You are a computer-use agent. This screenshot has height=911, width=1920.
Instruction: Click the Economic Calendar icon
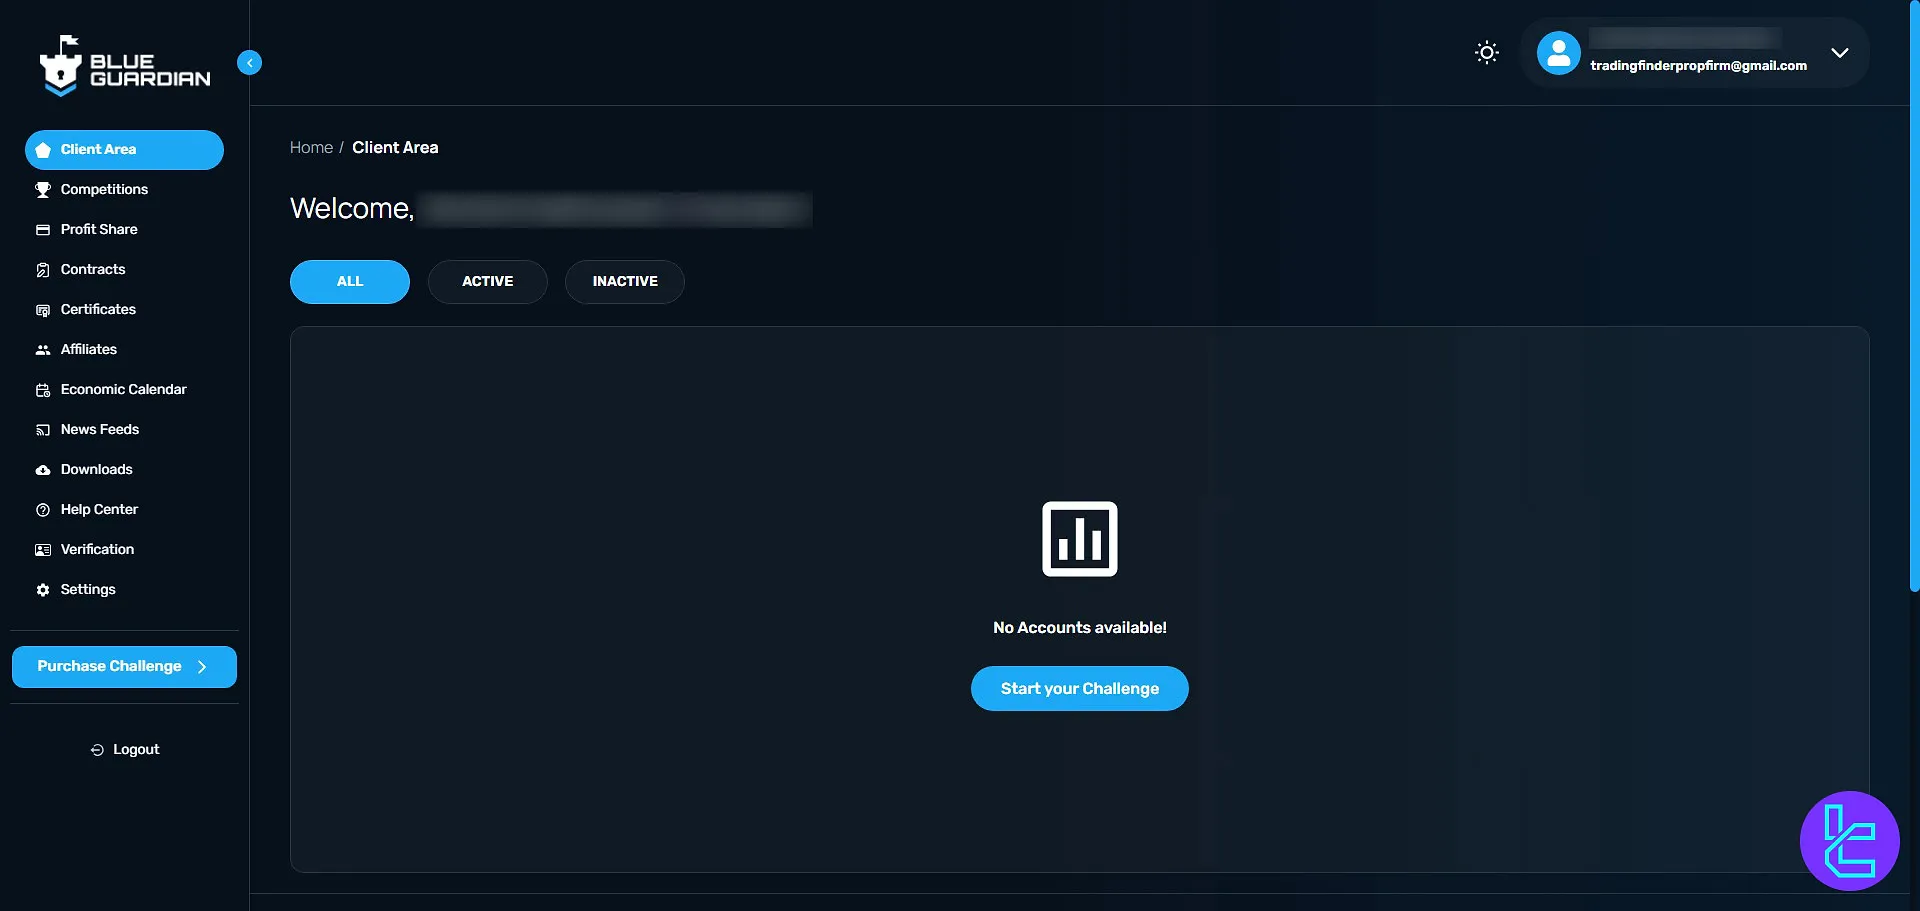(43, 390)
